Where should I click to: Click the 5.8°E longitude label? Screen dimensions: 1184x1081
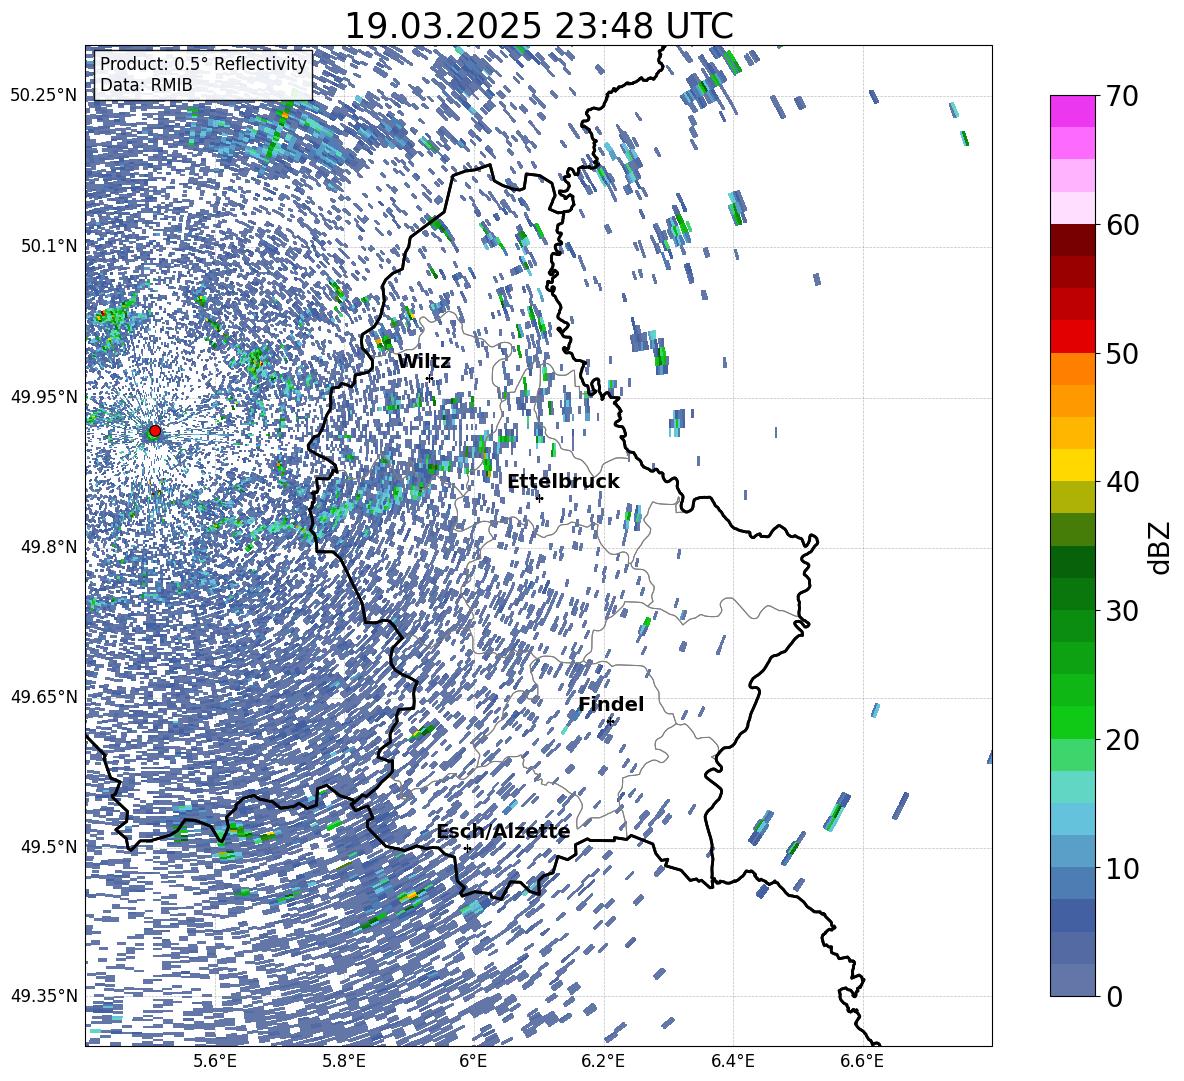click(x=344, y=1061)
